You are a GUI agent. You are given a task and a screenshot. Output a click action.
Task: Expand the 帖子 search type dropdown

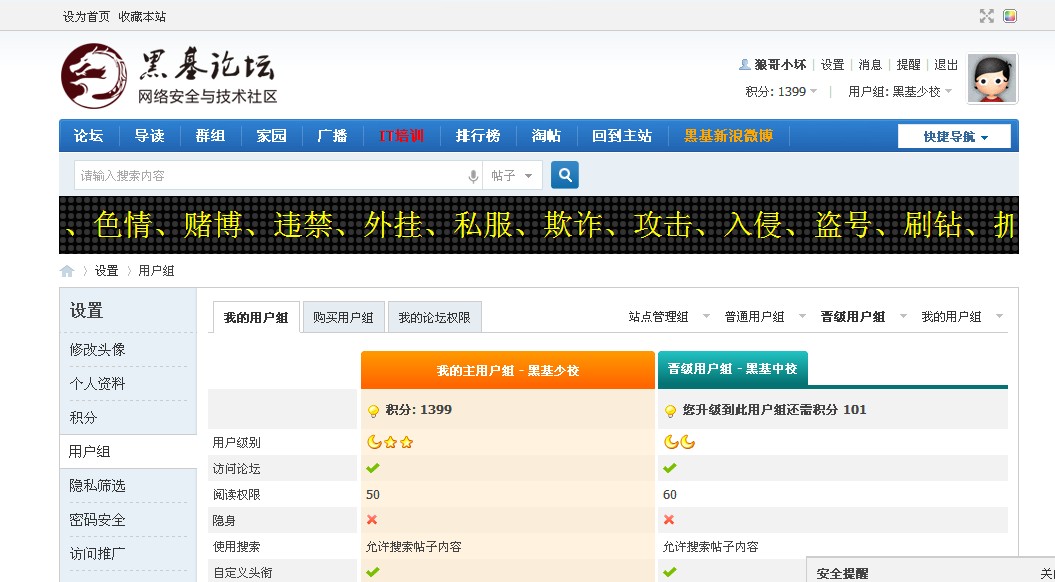pyautogui.click(x=513, y=176)
